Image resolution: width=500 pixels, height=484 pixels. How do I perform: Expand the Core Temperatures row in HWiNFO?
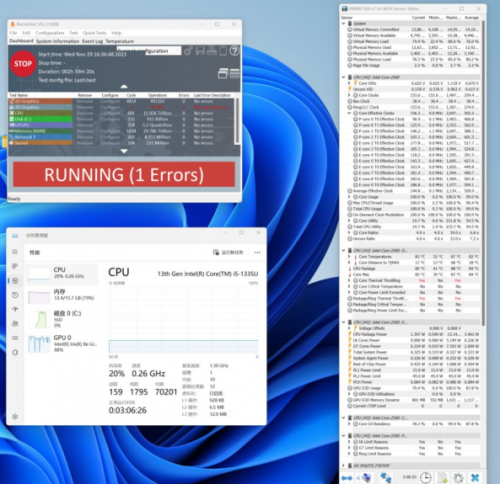point(349,256)
